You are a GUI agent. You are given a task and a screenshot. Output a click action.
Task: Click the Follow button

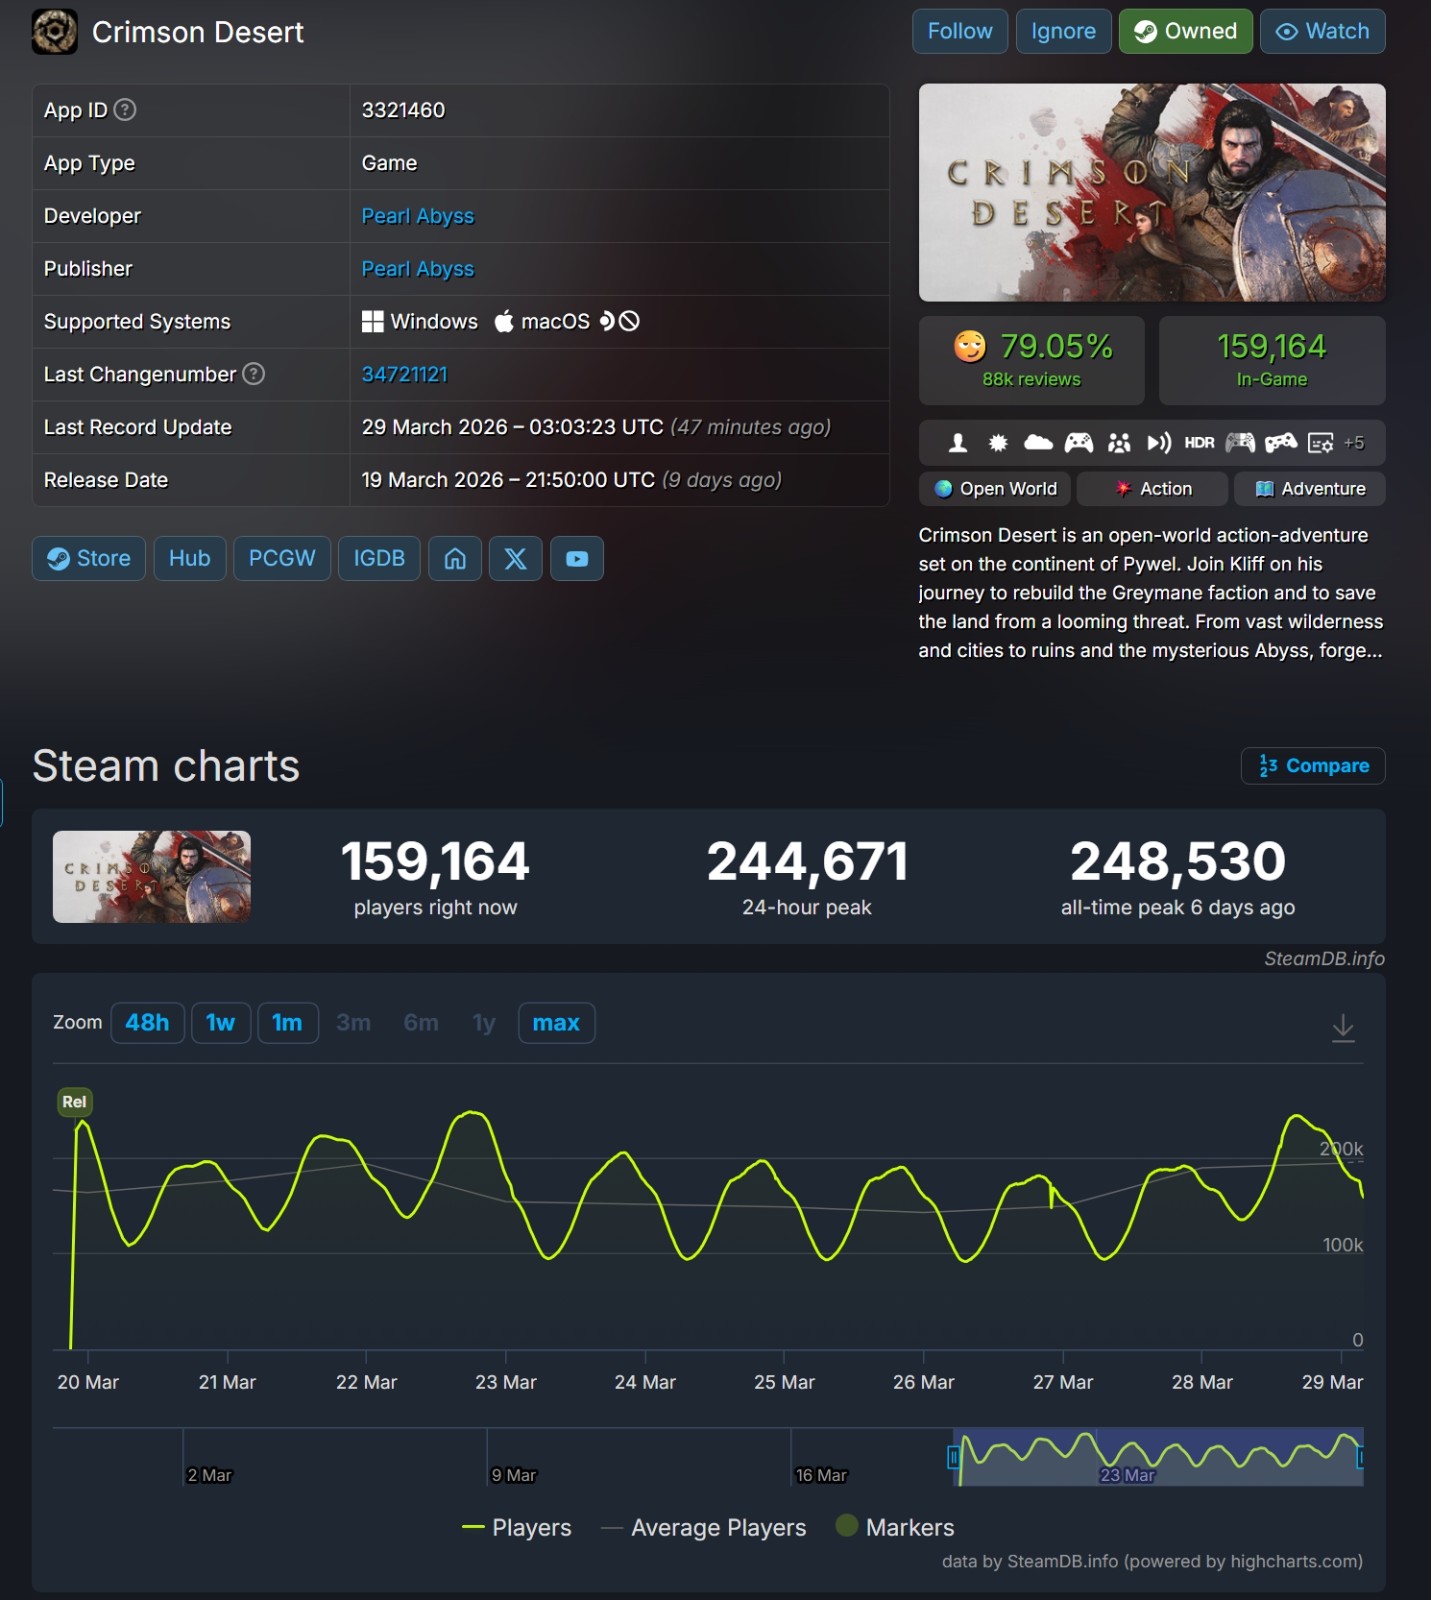[x=960, y=31]
